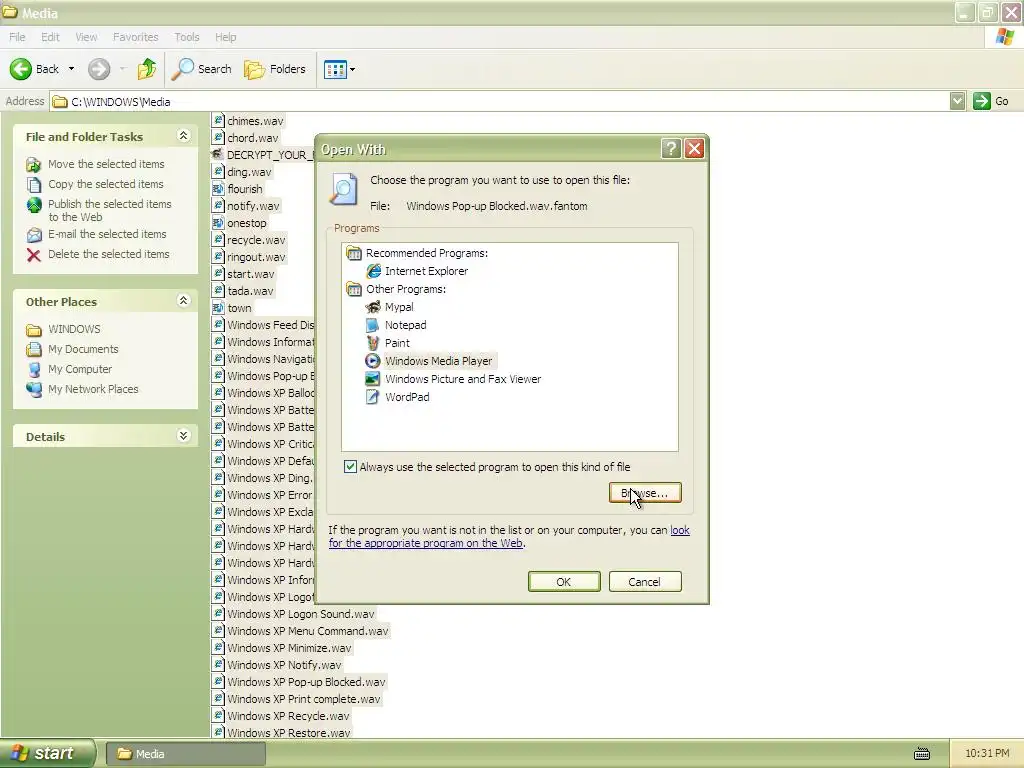The height and width of the screenshot is (768, 1024).
Task: Select the tada.wav file
Action: point(243,291)
